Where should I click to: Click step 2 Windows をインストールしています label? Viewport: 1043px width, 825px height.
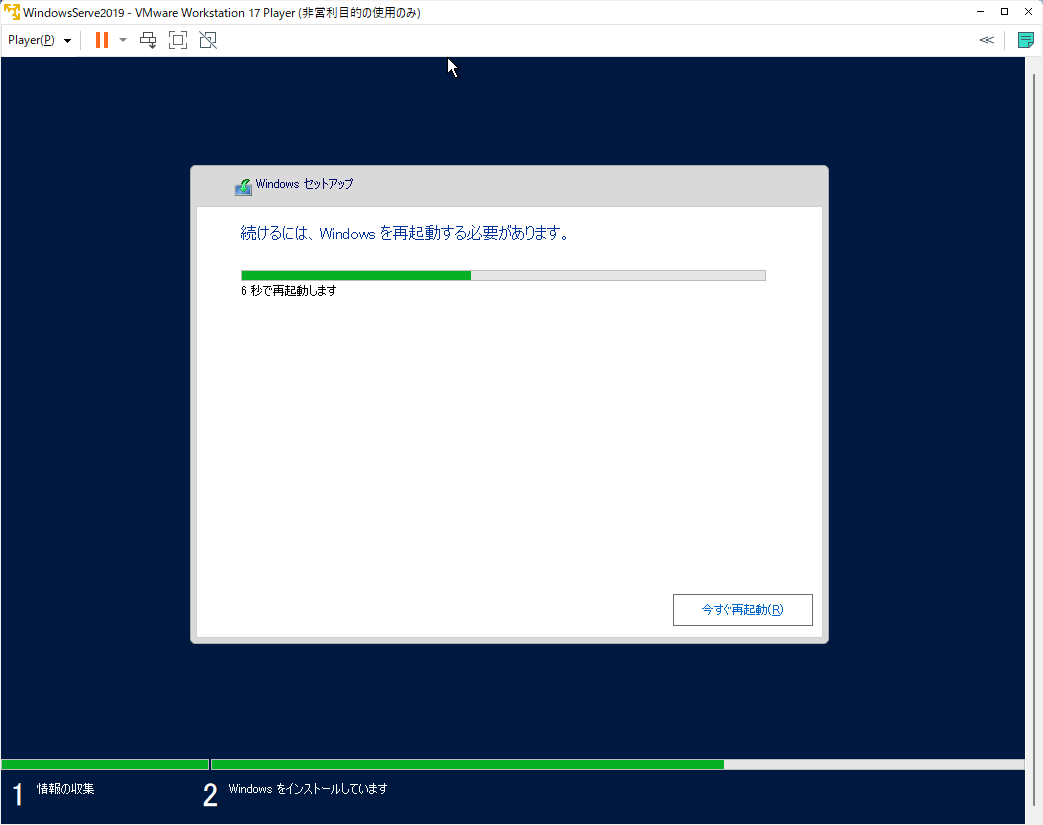coord(308,789)
